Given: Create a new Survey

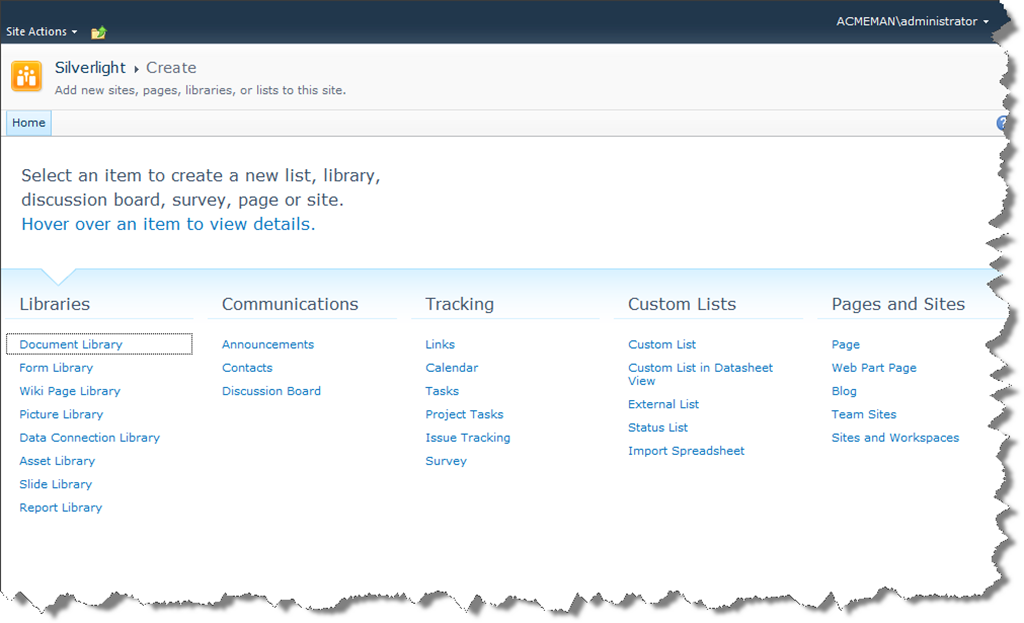Looking at the screenshot, I should coord(446,461).
